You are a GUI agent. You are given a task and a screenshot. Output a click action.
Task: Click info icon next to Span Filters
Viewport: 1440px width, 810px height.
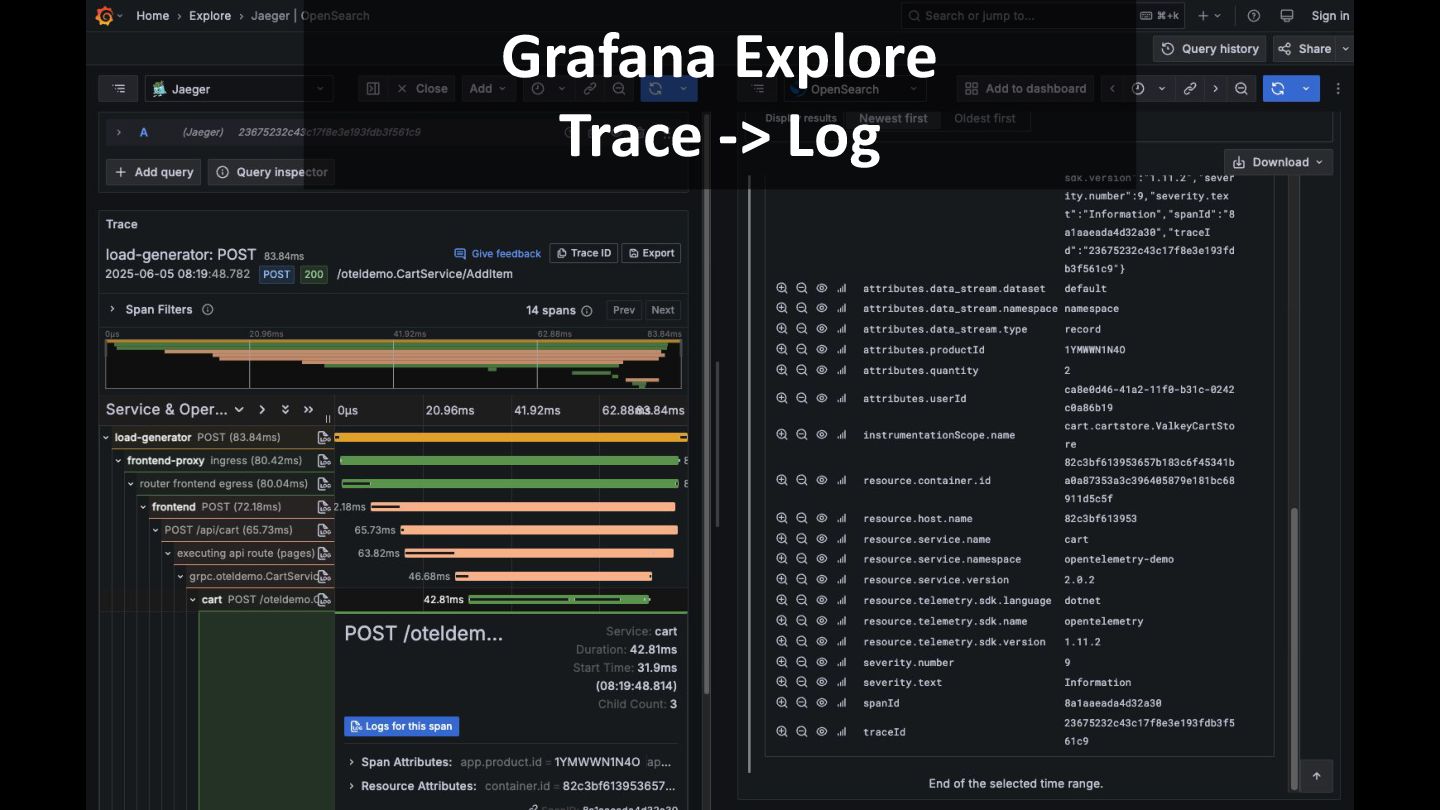(x=208, y=310)
